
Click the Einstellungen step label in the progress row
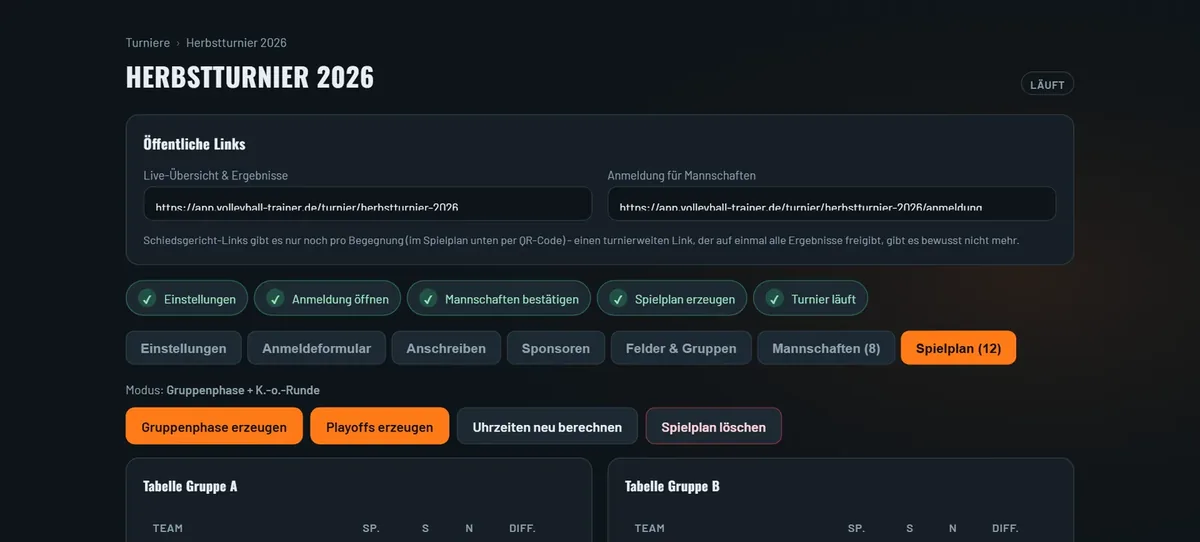point(200,299)
